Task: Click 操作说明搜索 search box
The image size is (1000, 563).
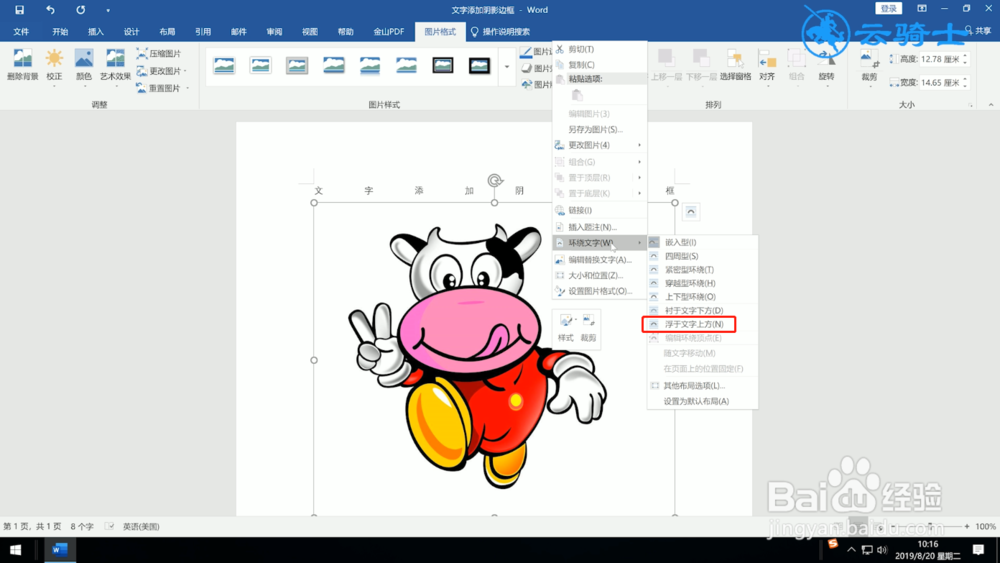Action: point(500,31)
